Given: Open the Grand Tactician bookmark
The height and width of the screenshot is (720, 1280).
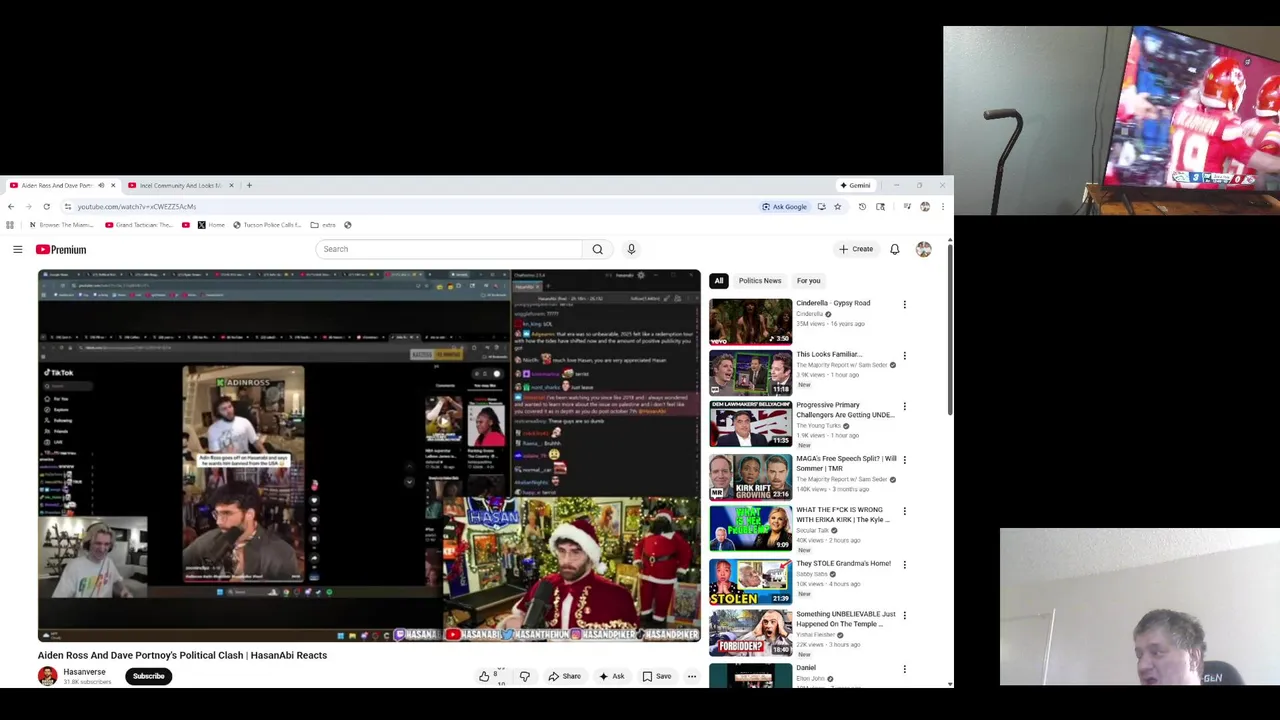Looking at the screenshot, I should [x=139, y=225].
